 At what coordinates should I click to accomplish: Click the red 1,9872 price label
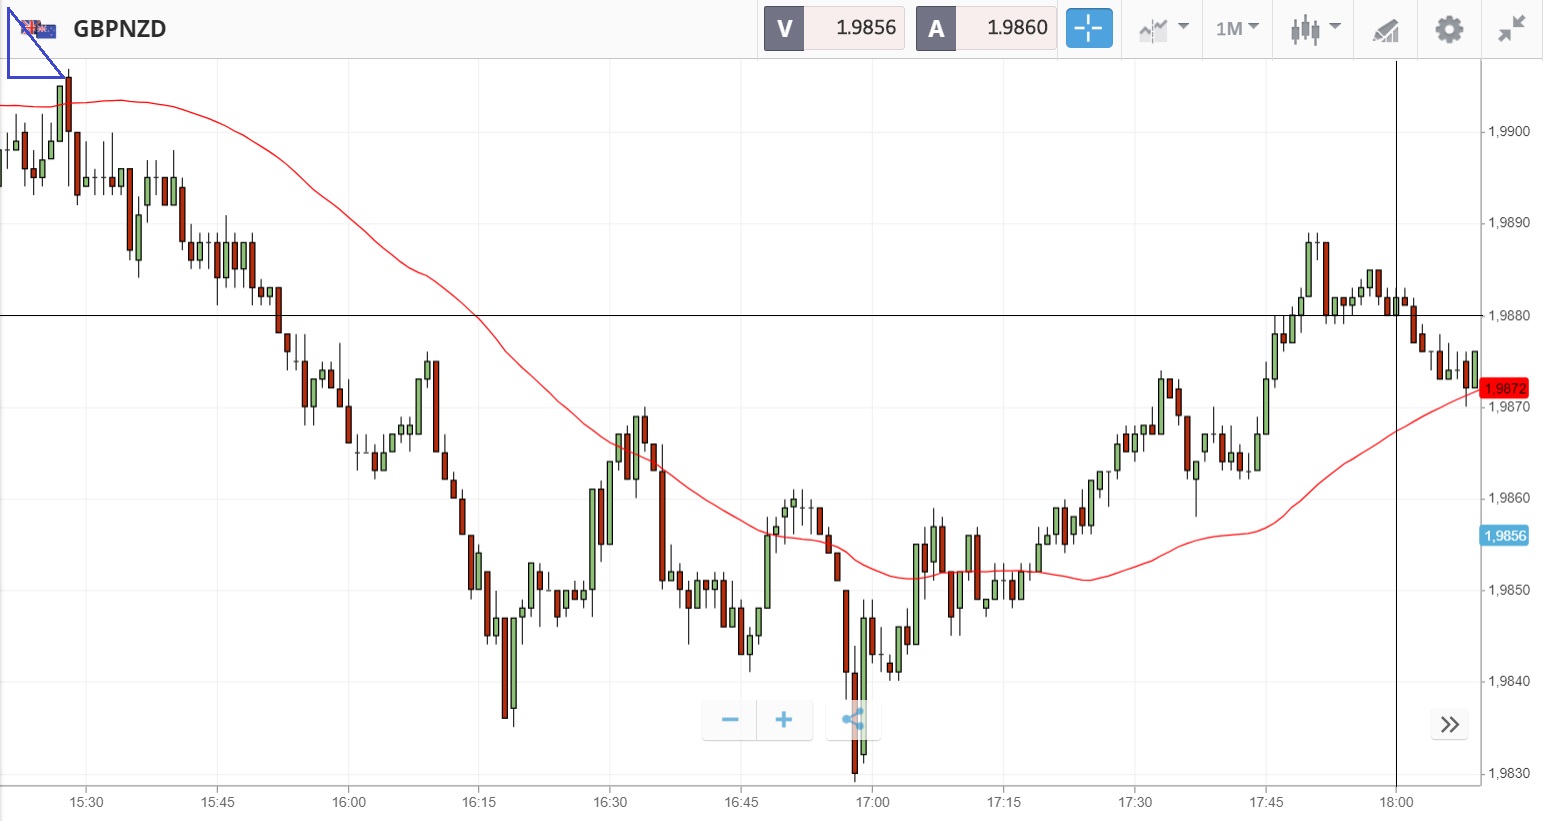coord(1504,388)
